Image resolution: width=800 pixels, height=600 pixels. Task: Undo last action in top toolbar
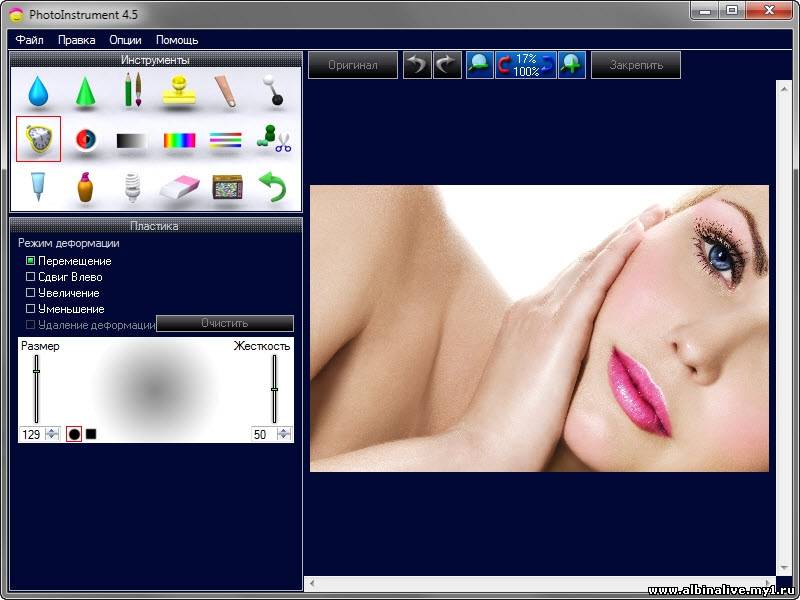(417, 65)
